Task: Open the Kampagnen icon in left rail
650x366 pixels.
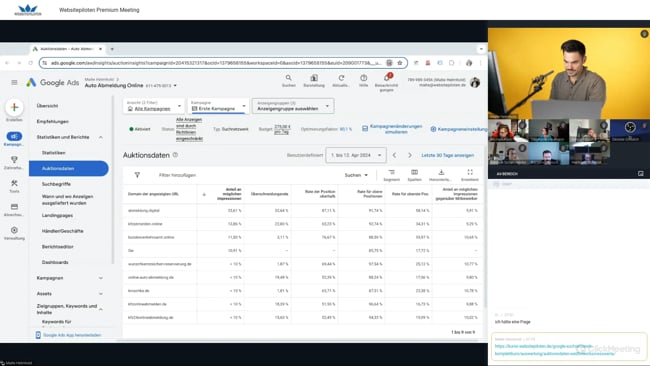Action: (14, 136)
